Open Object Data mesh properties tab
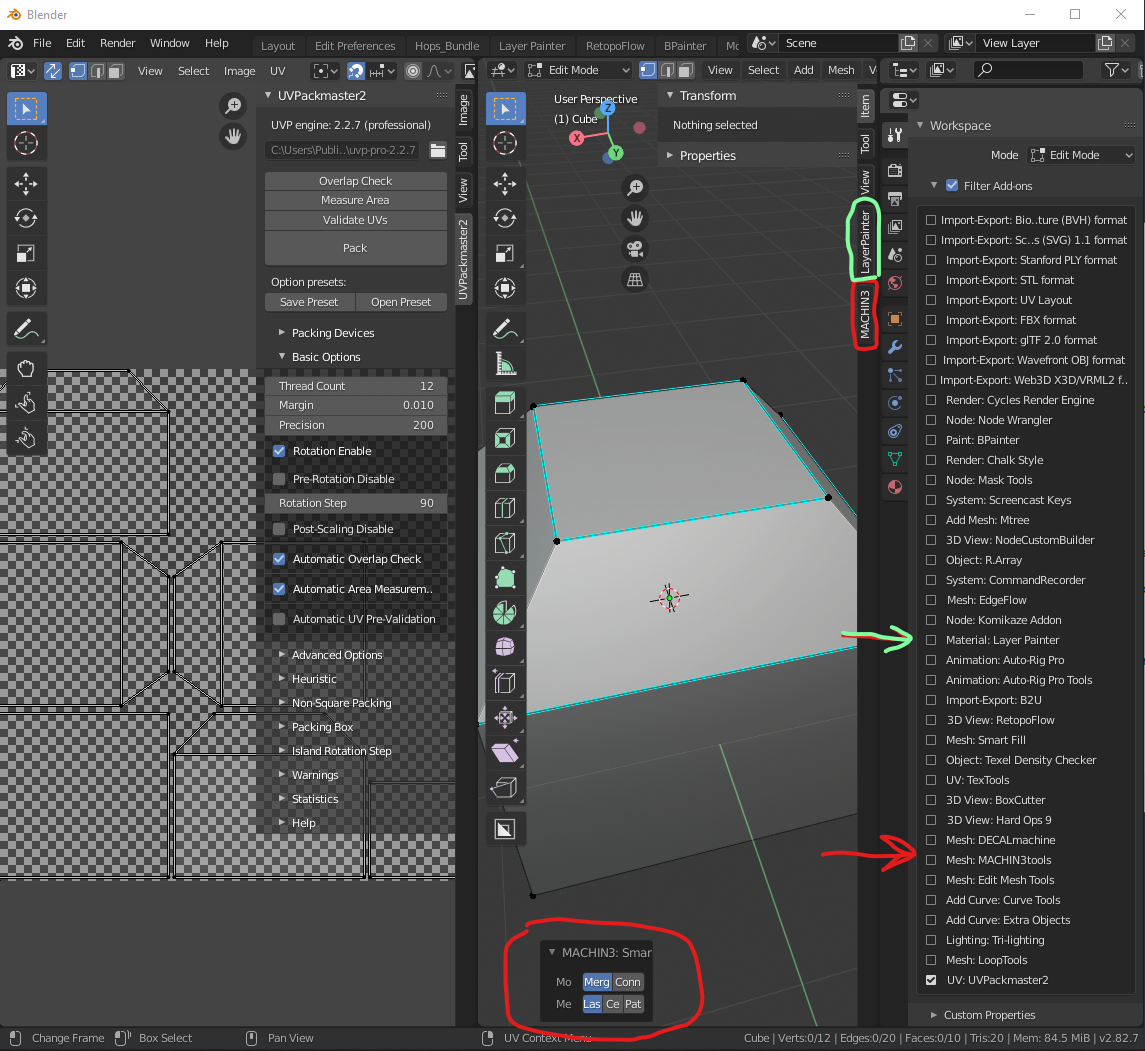 click(x=895, y=459)
